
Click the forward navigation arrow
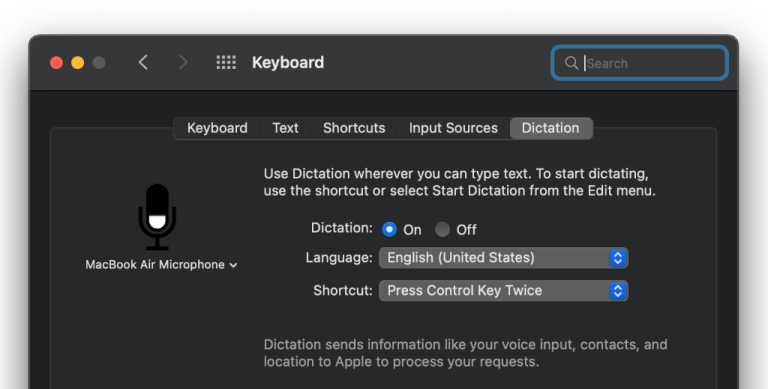[x=183, y=62]
